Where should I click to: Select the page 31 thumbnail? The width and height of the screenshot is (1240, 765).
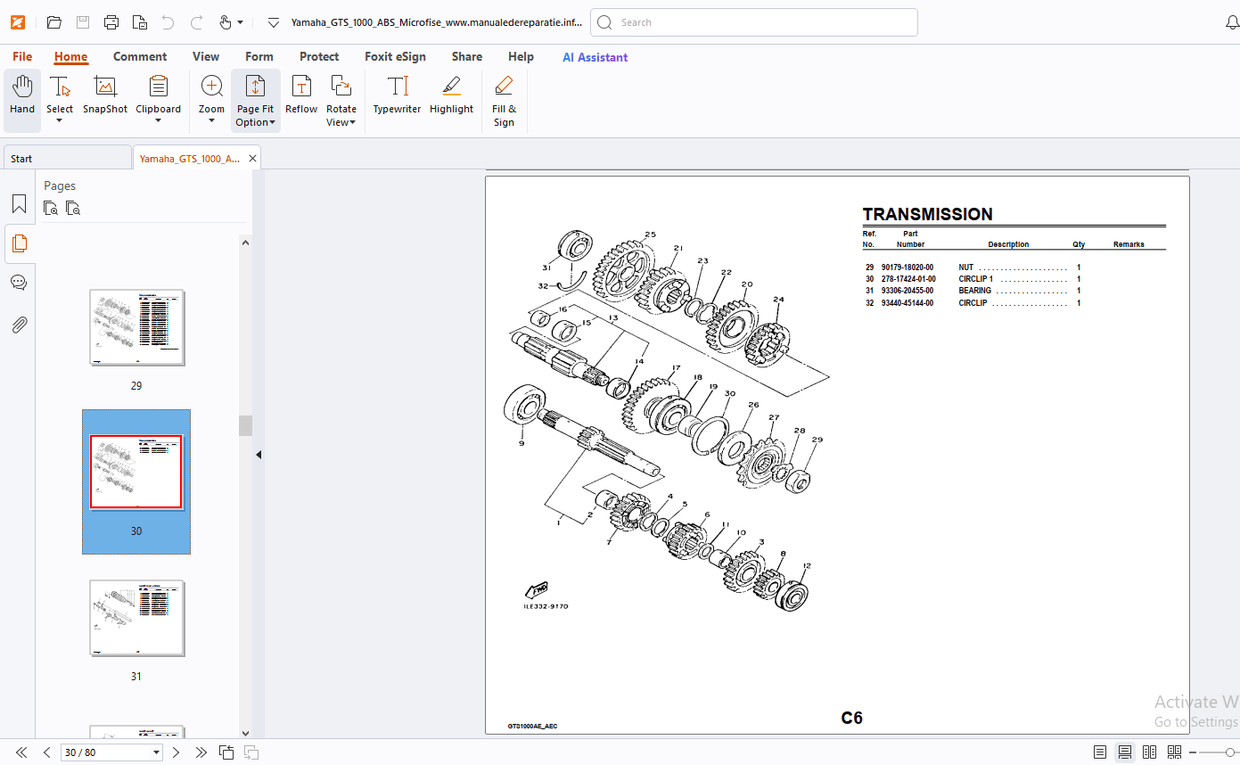[136, 617]
